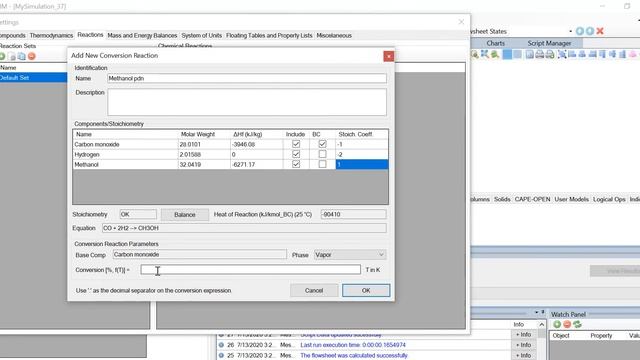This screenshot has width=640, height=360.
Task: Click the red X icon beside Flowsheet States
Action: [x=600, y=31]
